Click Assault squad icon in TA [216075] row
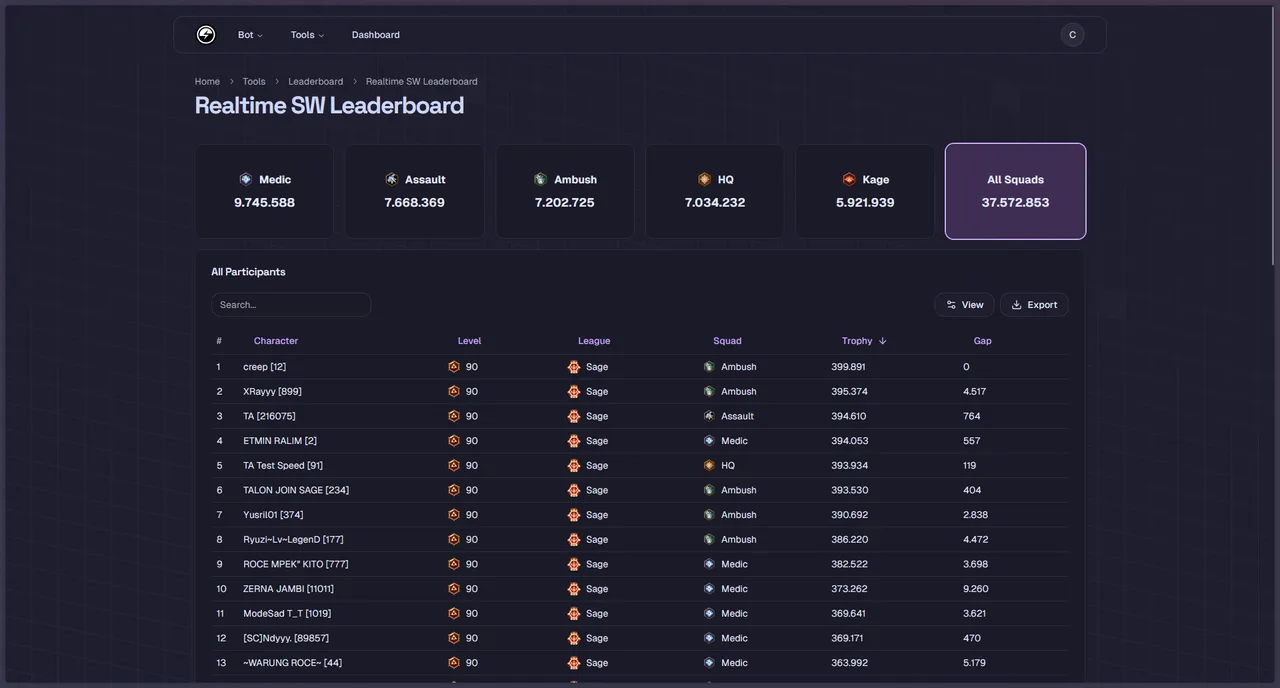The width and height of the screenshot is (1280, 688). click(x=709, y=416)
